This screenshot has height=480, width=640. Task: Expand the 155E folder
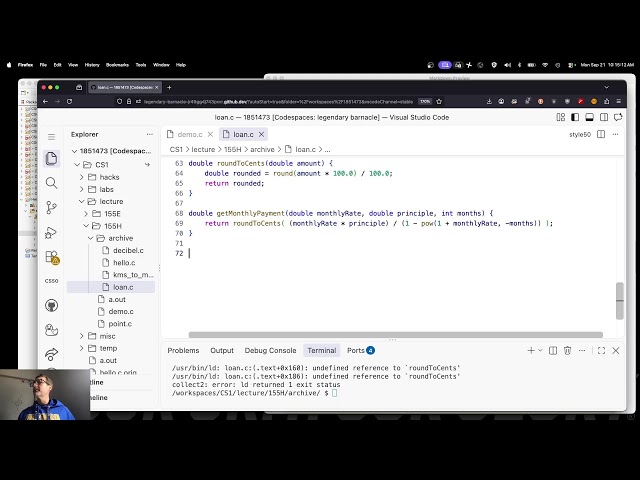(x=86, y=214)
